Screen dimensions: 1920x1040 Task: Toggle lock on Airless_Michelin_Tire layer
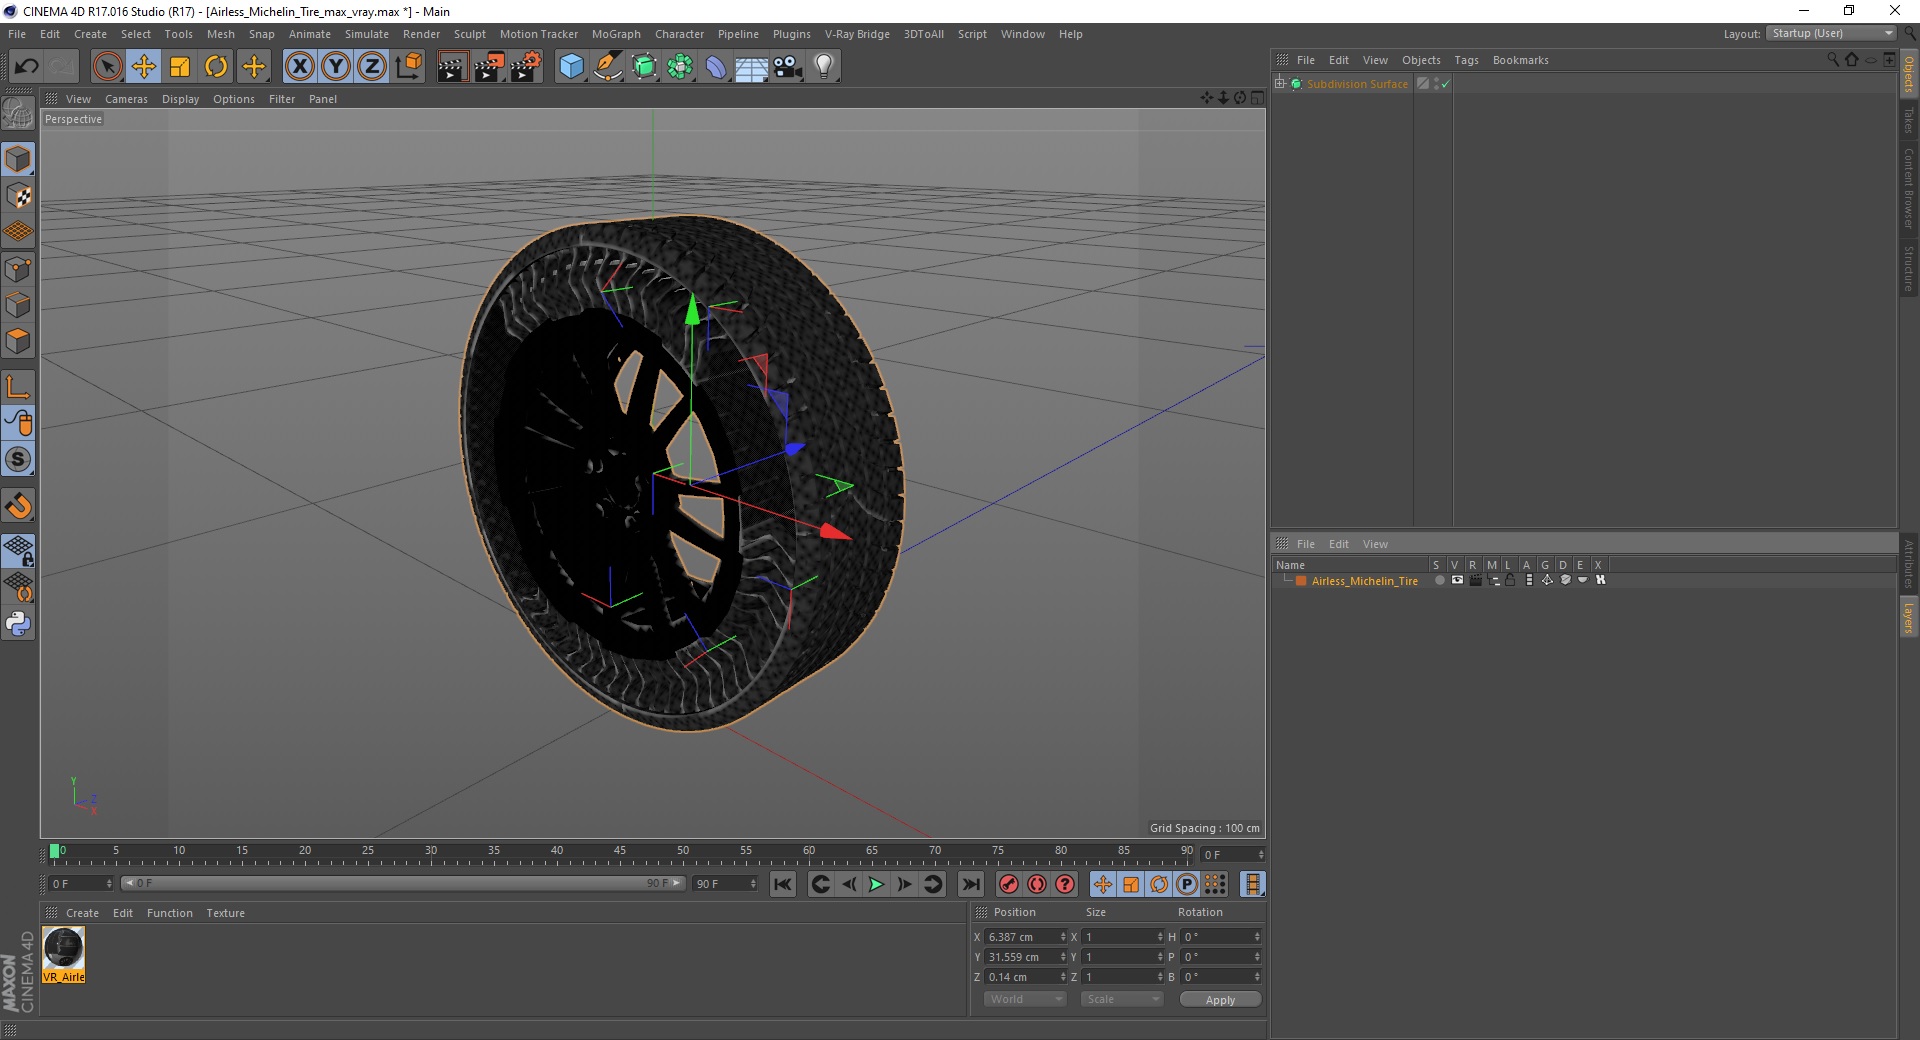1511,580
